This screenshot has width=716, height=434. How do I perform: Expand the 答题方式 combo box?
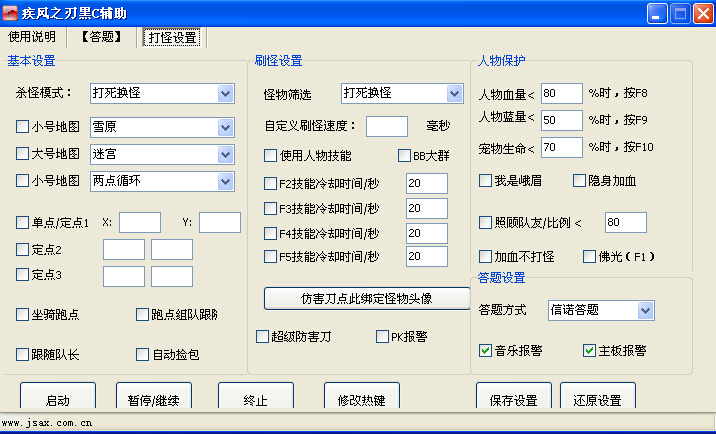pos(645,311)
